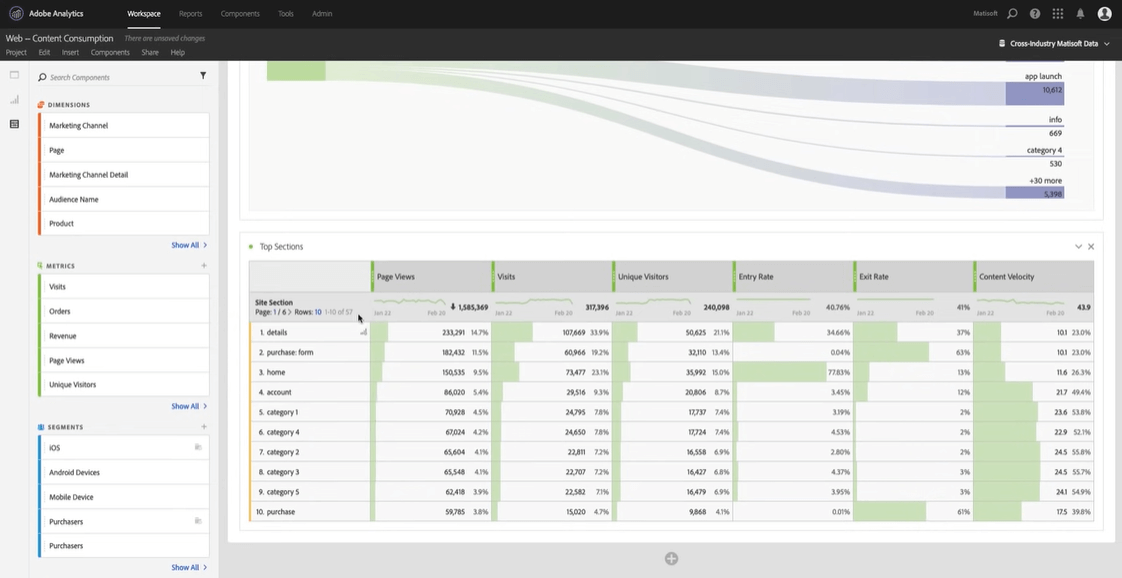Open the apps grid switcher icon
1122x578 pixels.
[1058, 14]
